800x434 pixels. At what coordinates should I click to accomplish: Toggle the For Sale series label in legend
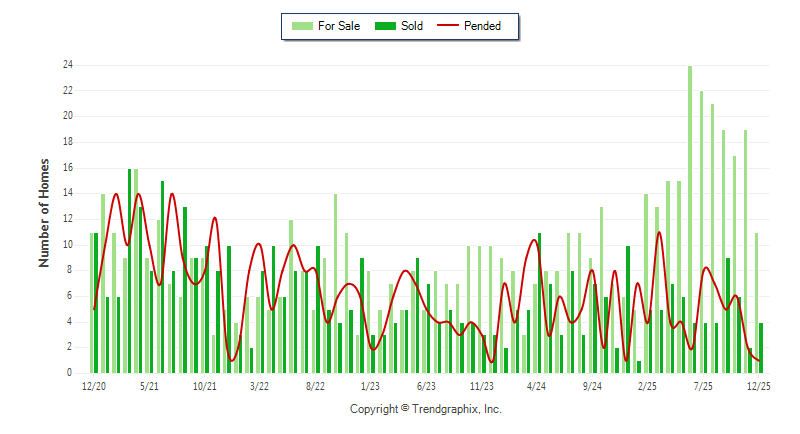[339, 26]
